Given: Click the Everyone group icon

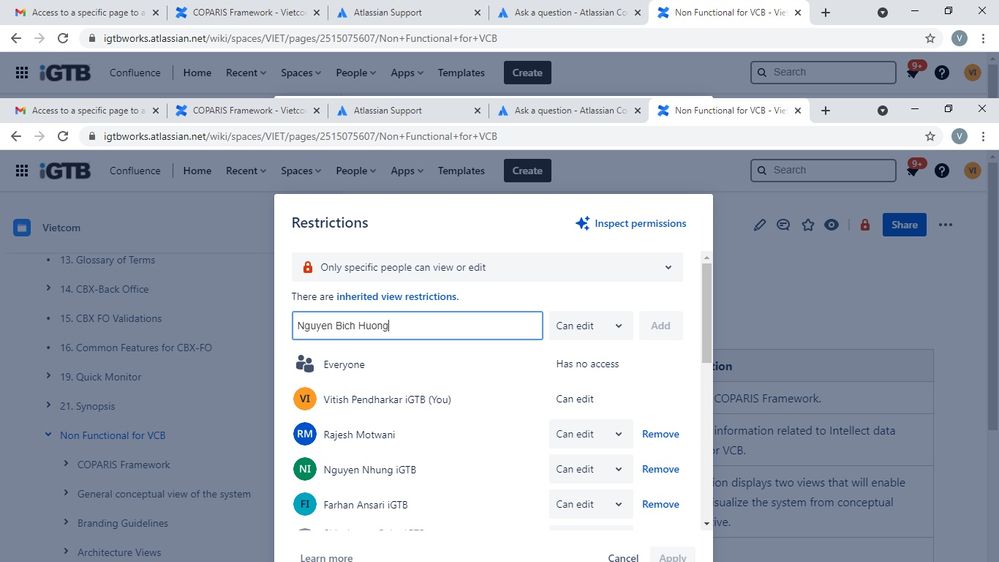Looking at the screenshot, I should click(x=305, y=364).
